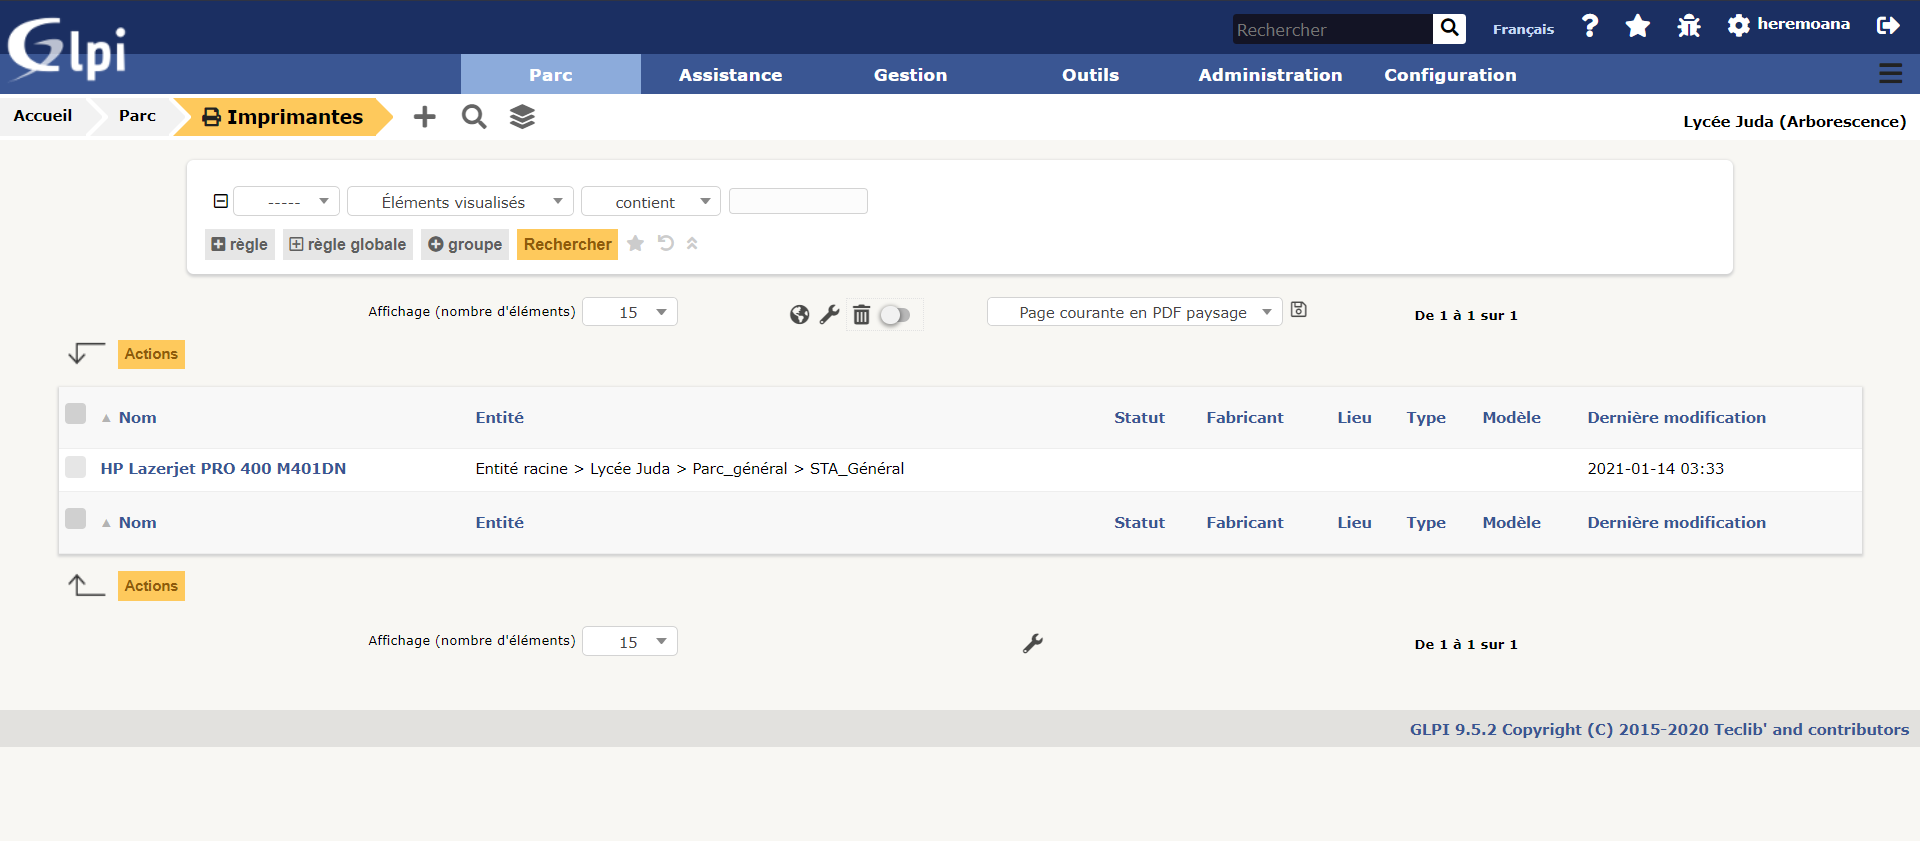Open the Éléments visualisés dropdown
This screenshot has height=841, width=1920.
(460, 202)
